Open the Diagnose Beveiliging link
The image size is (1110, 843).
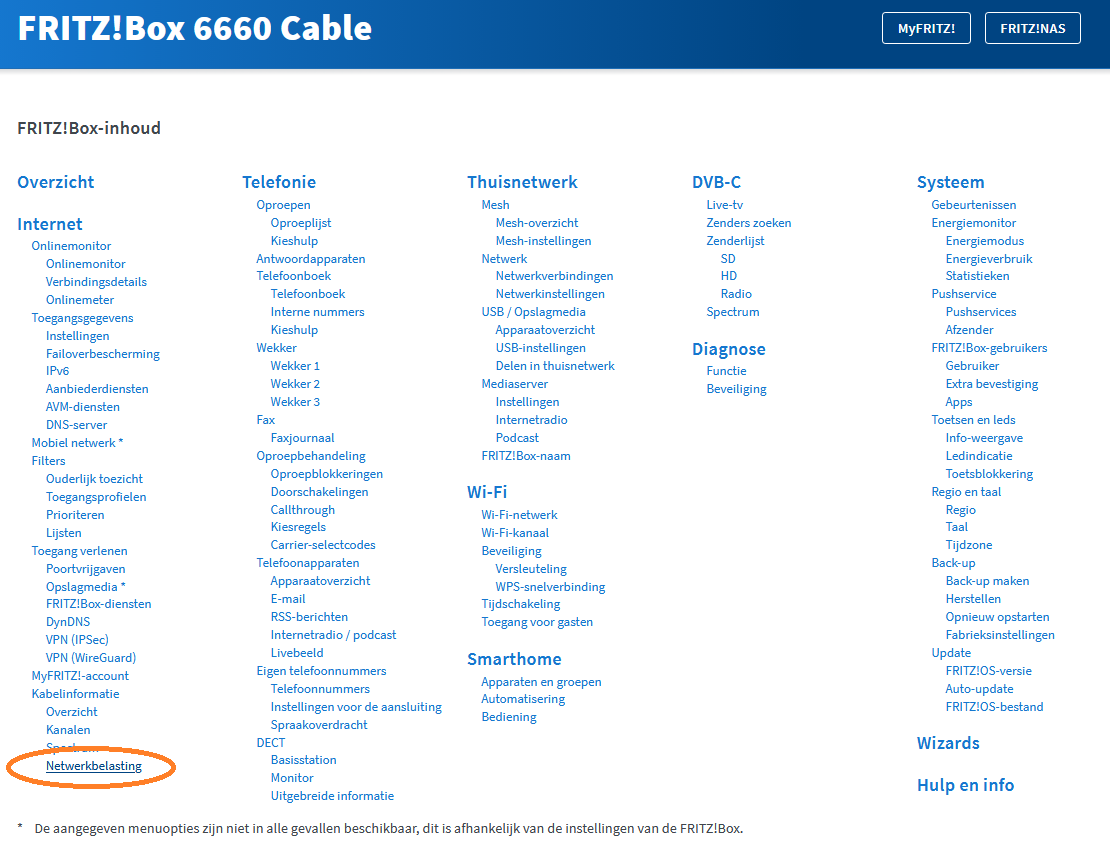[736, 389]
